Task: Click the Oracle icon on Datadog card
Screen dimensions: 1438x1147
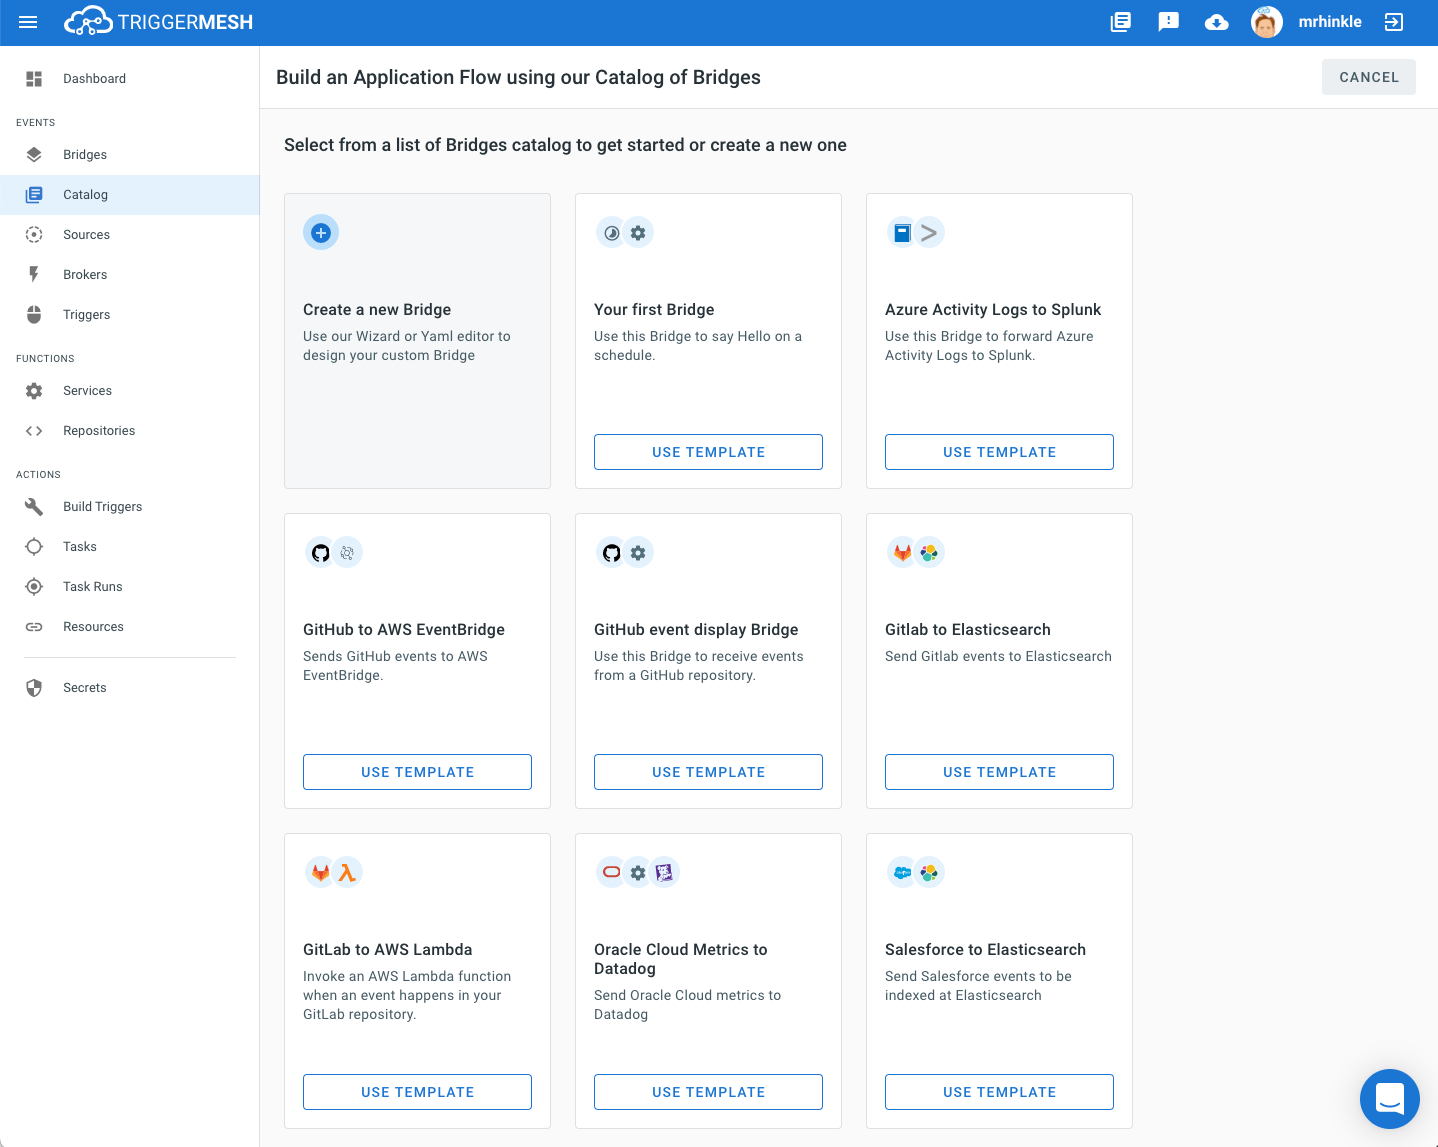Action: (611, 873)
